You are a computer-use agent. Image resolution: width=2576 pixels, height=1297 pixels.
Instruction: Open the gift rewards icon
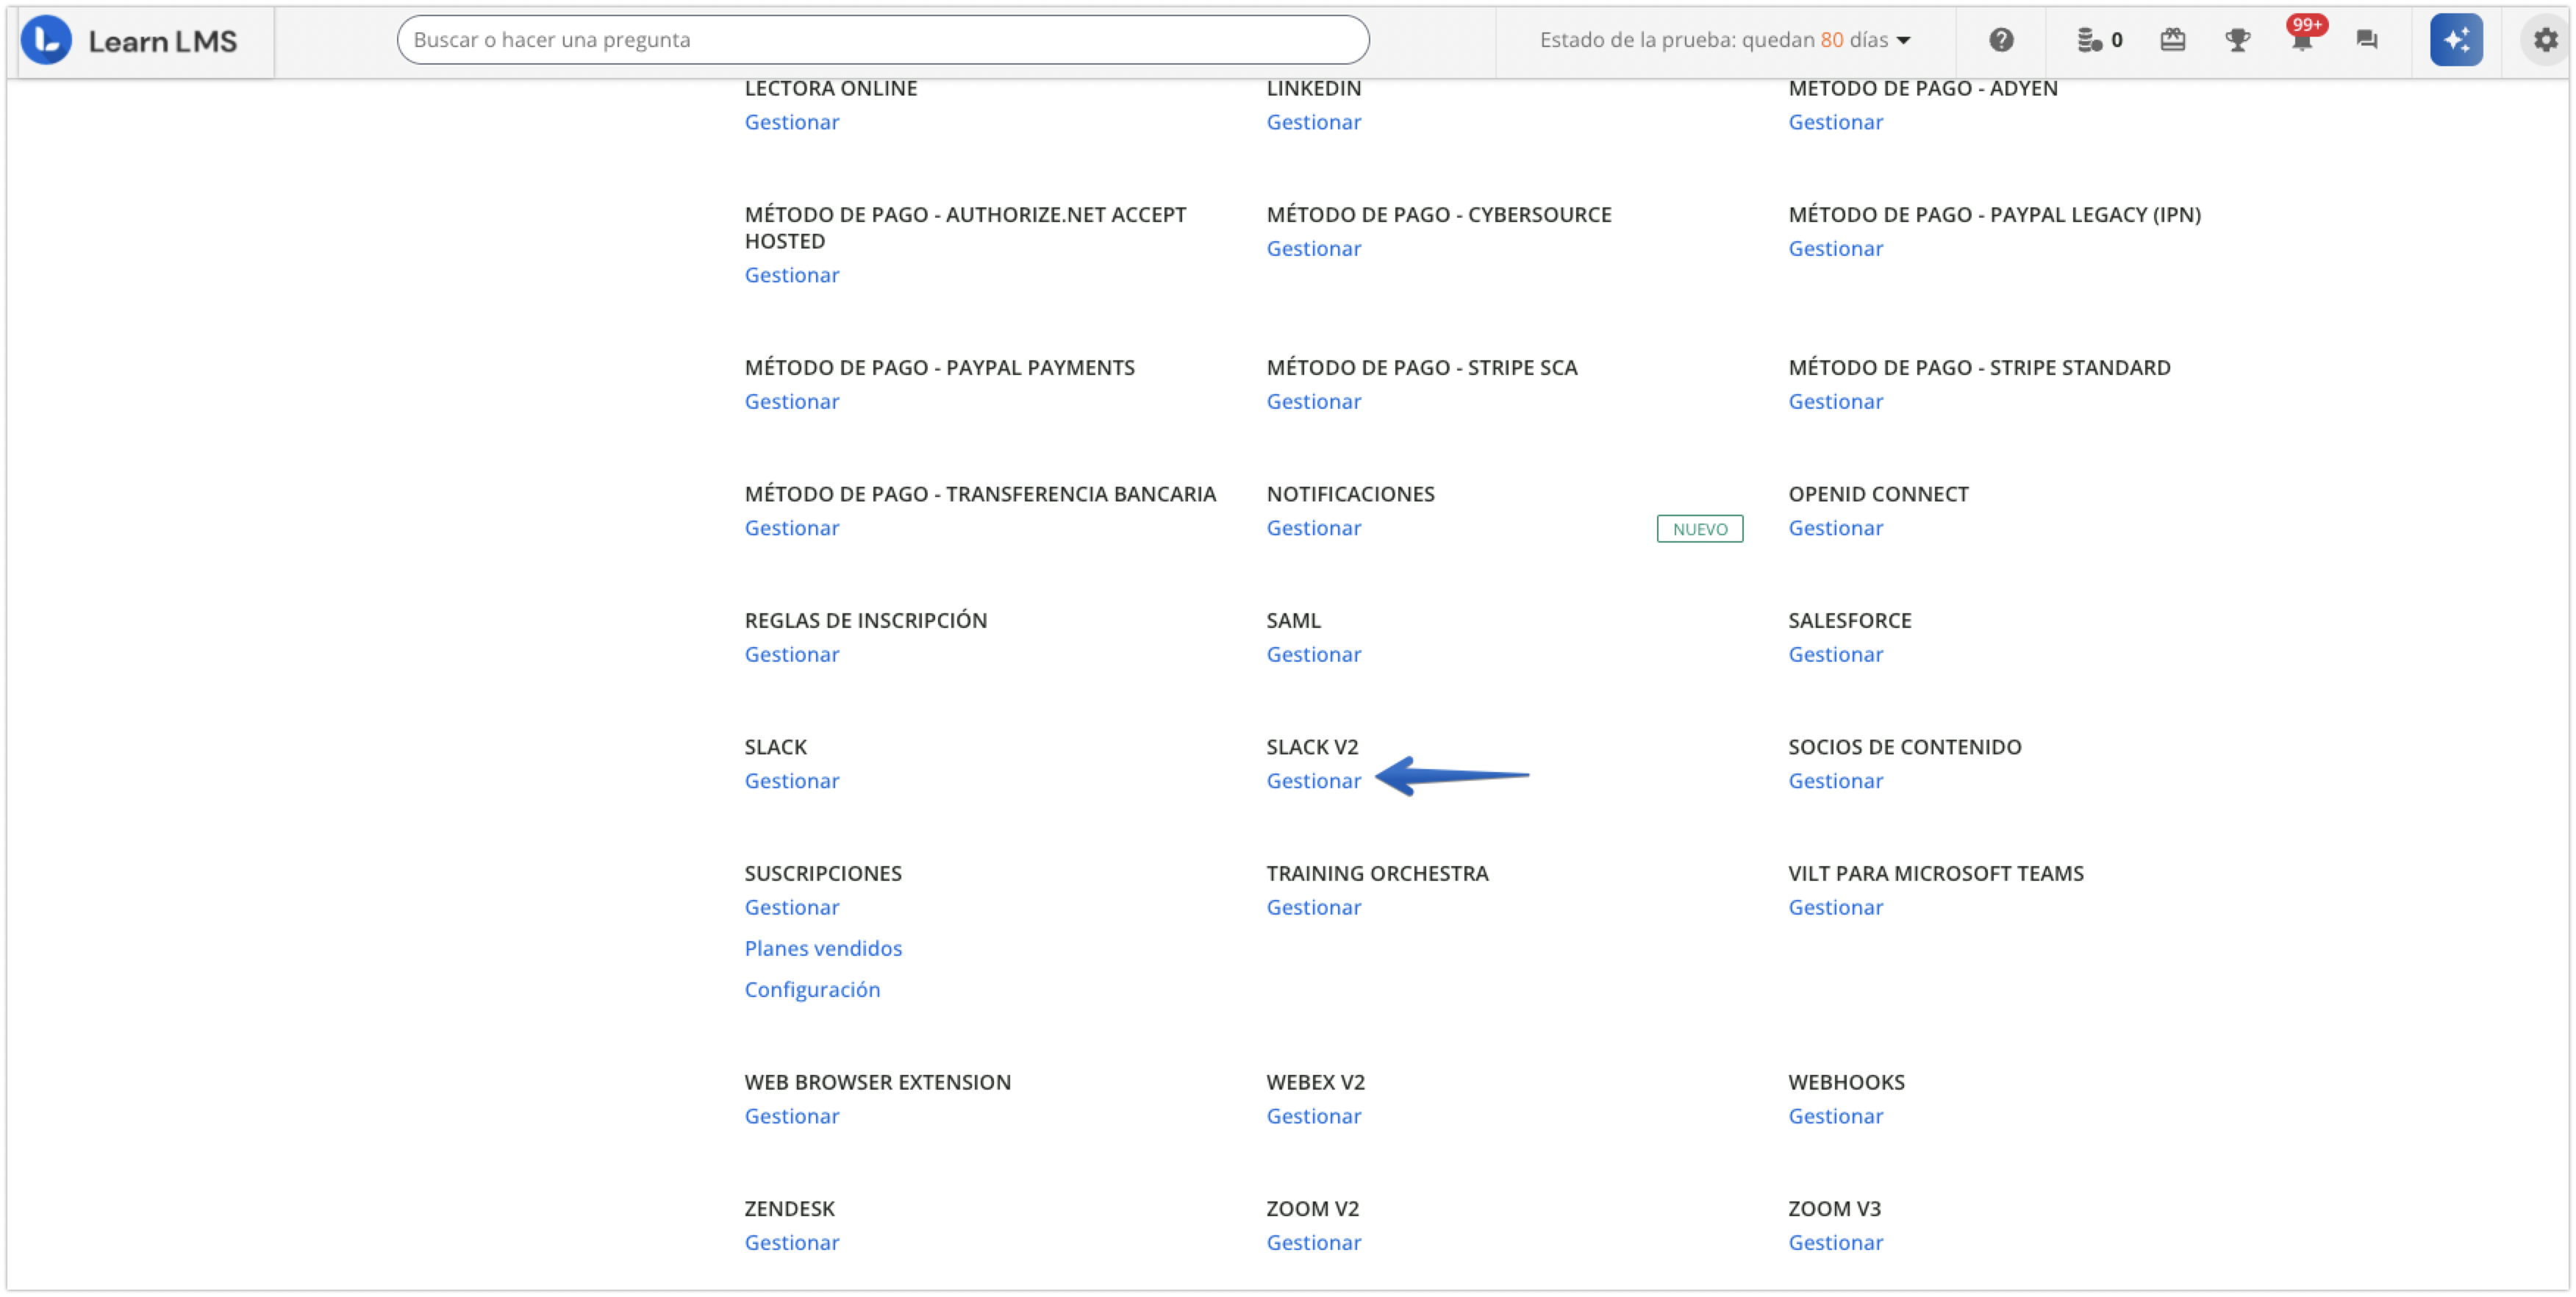(2172, 40)
